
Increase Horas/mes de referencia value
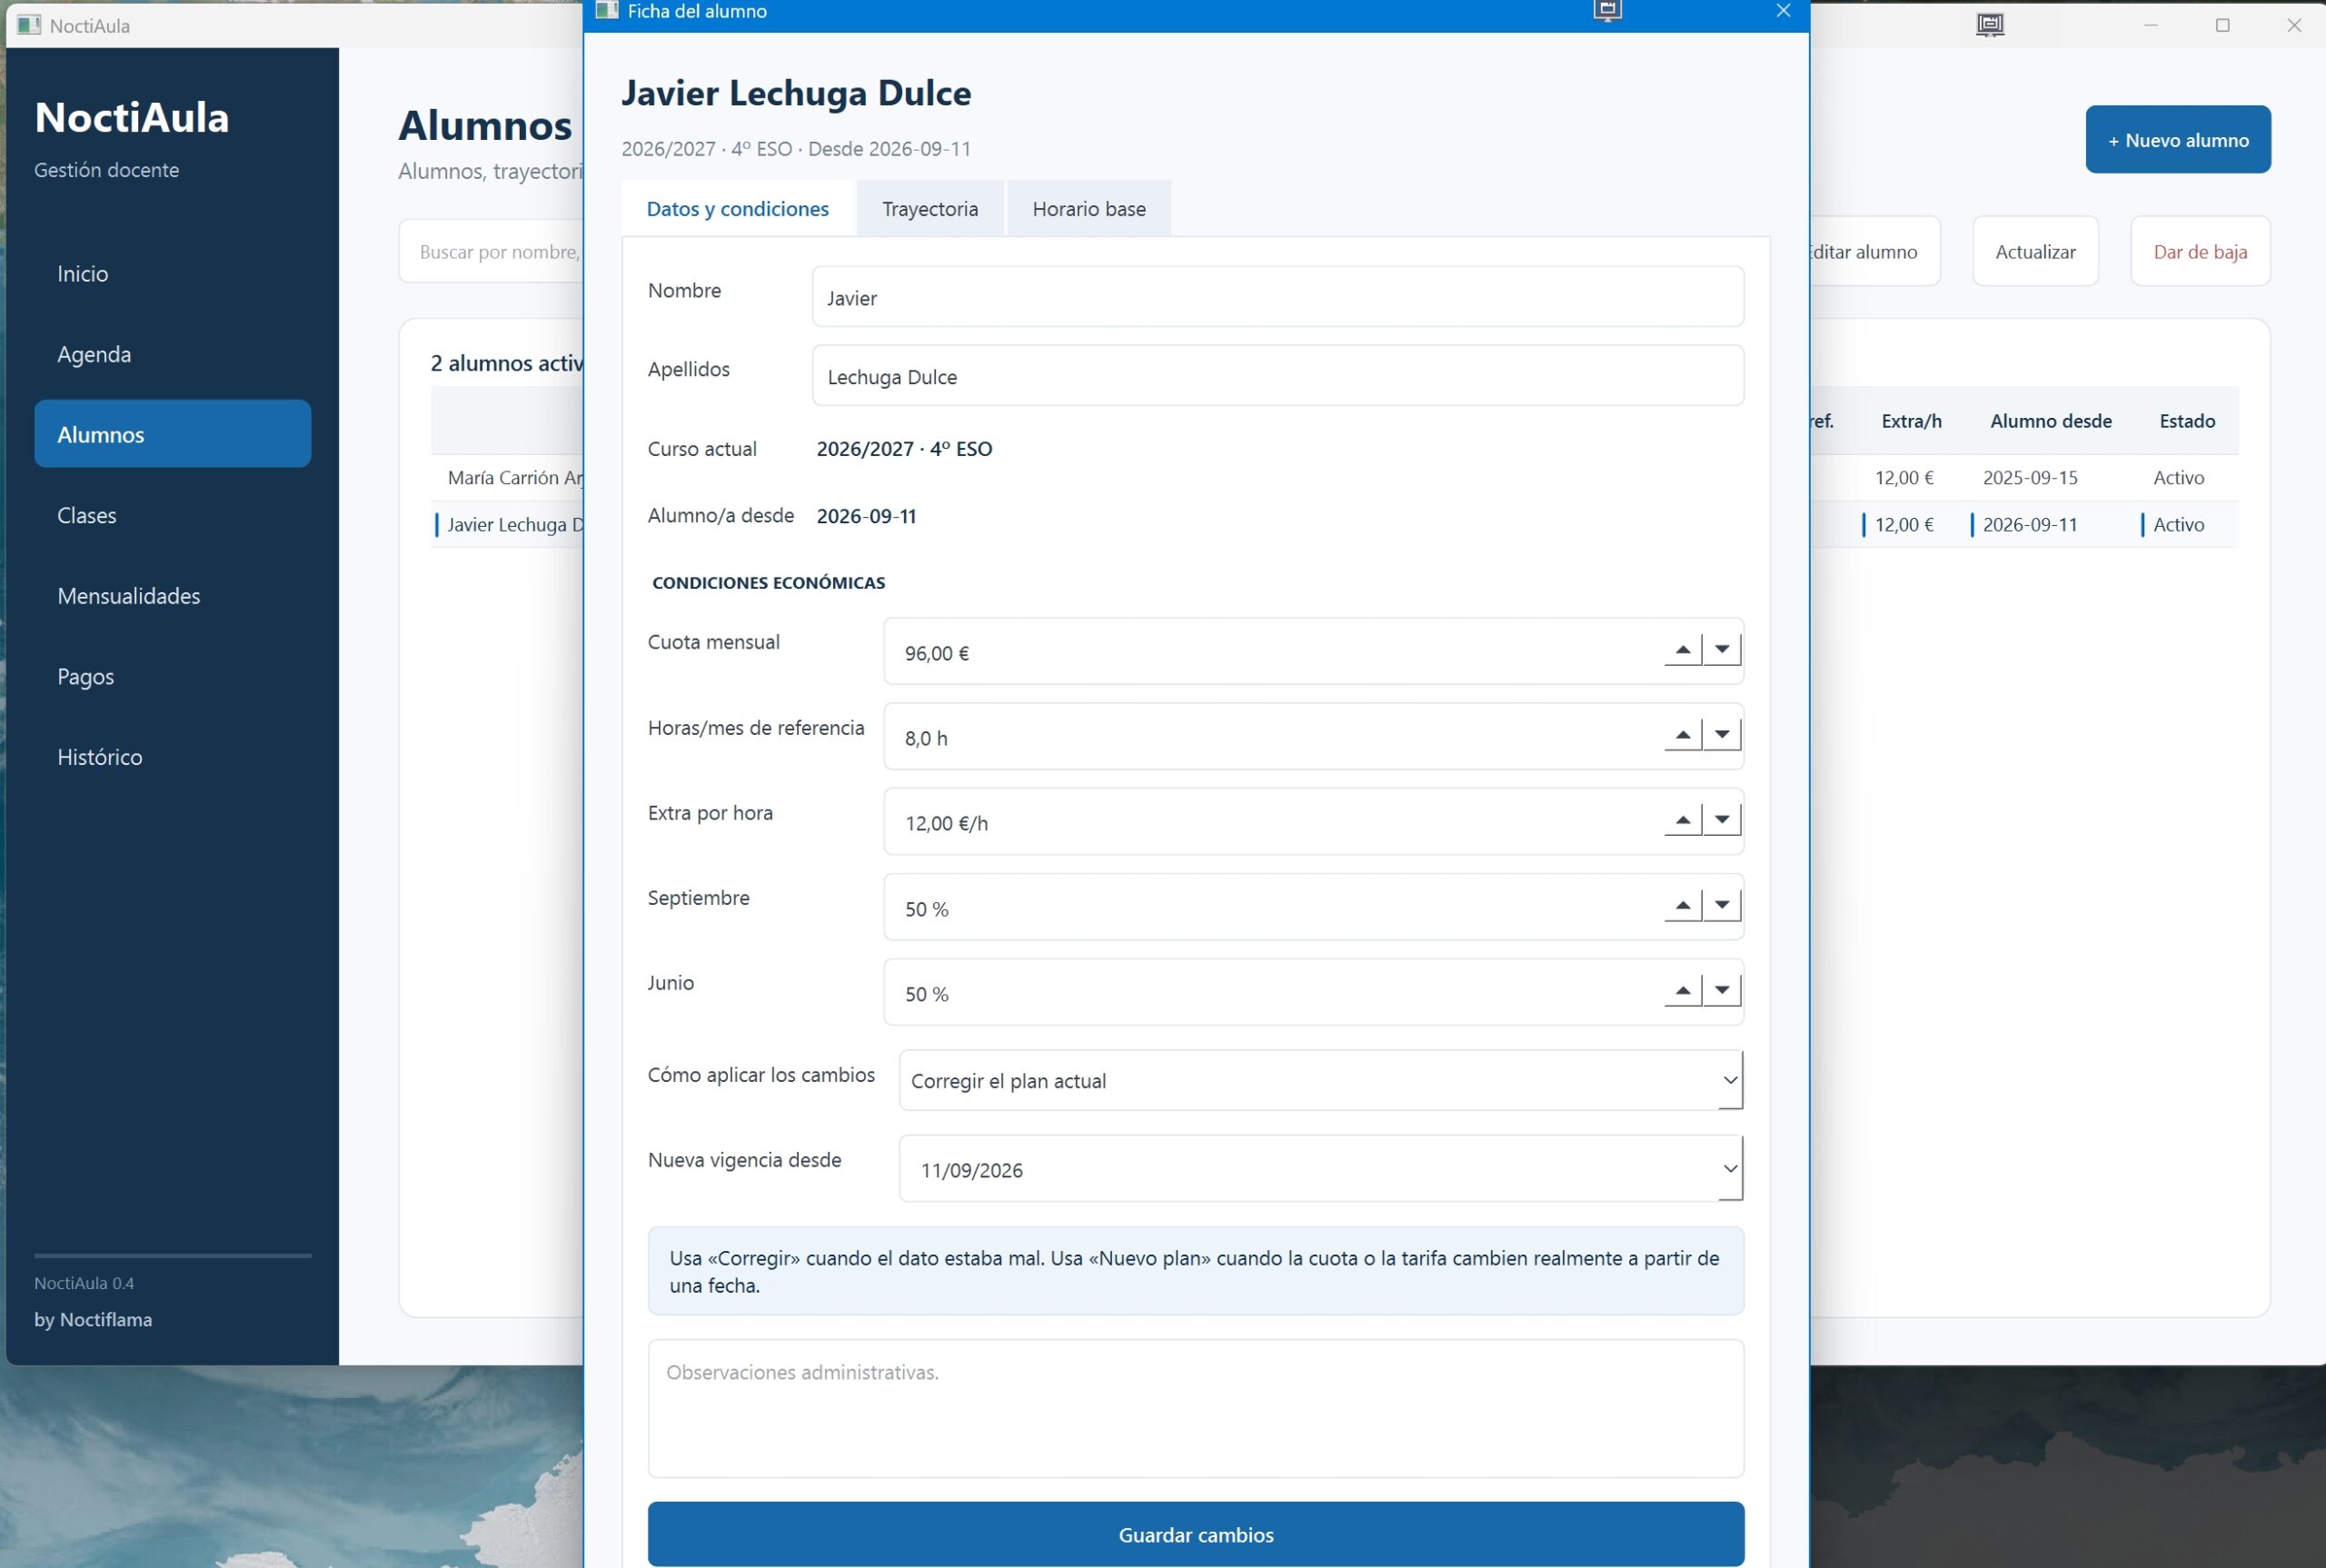point(1682,735)
